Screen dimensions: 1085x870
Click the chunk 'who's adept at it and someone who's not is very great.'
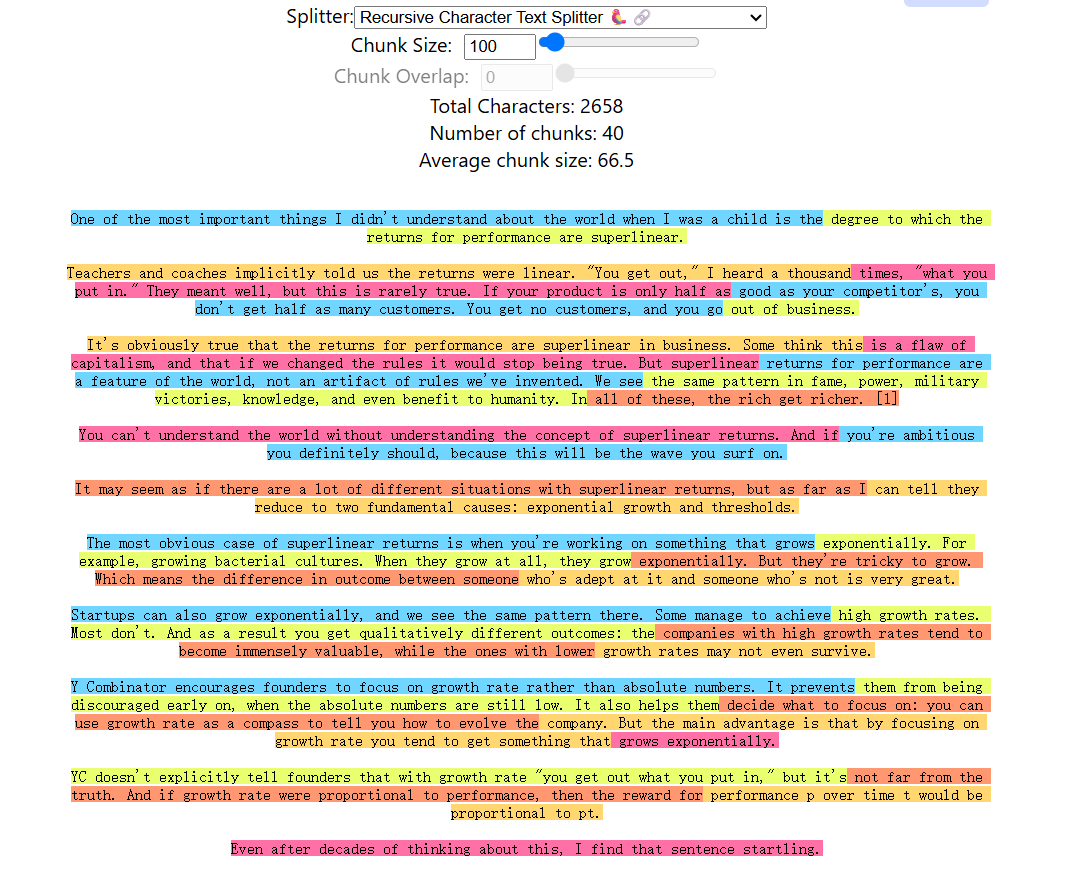click(x=739, y=579)
